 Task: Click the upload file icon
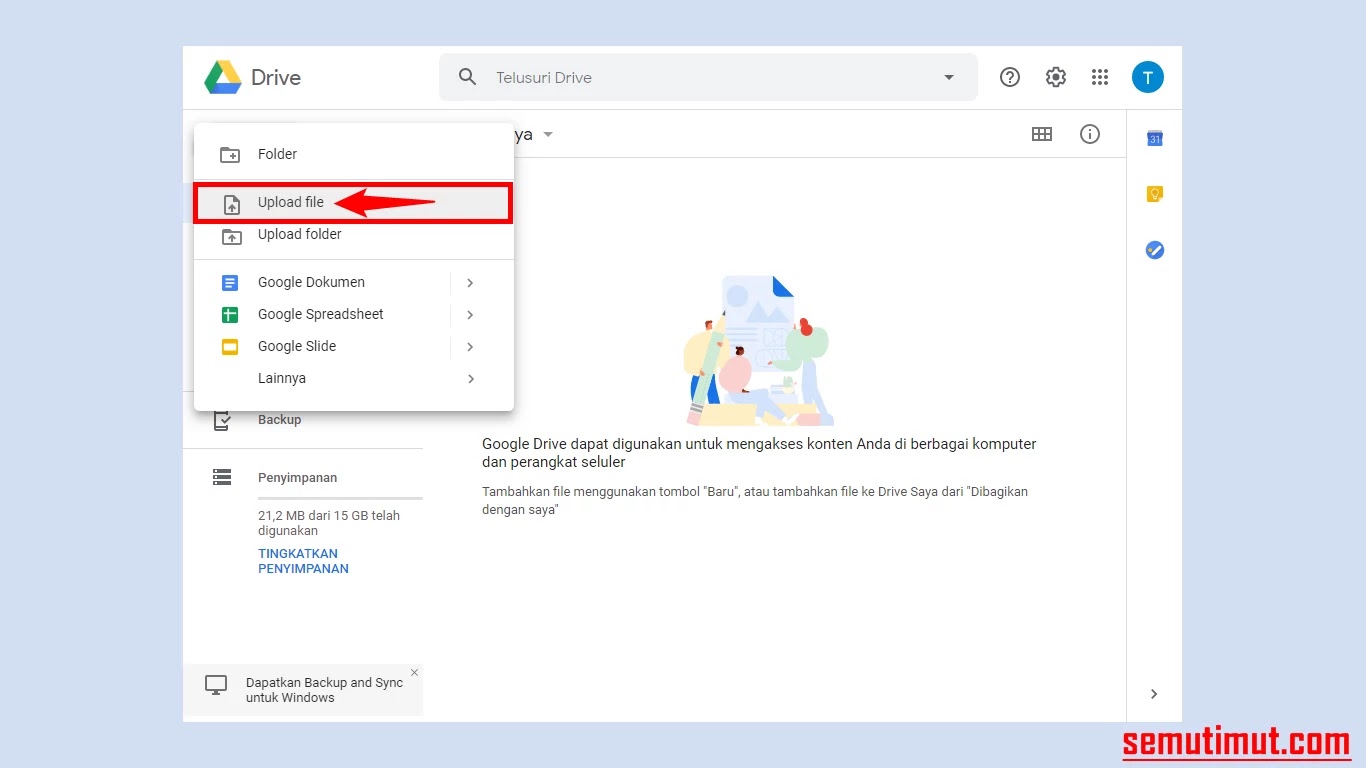pos(231,205)
